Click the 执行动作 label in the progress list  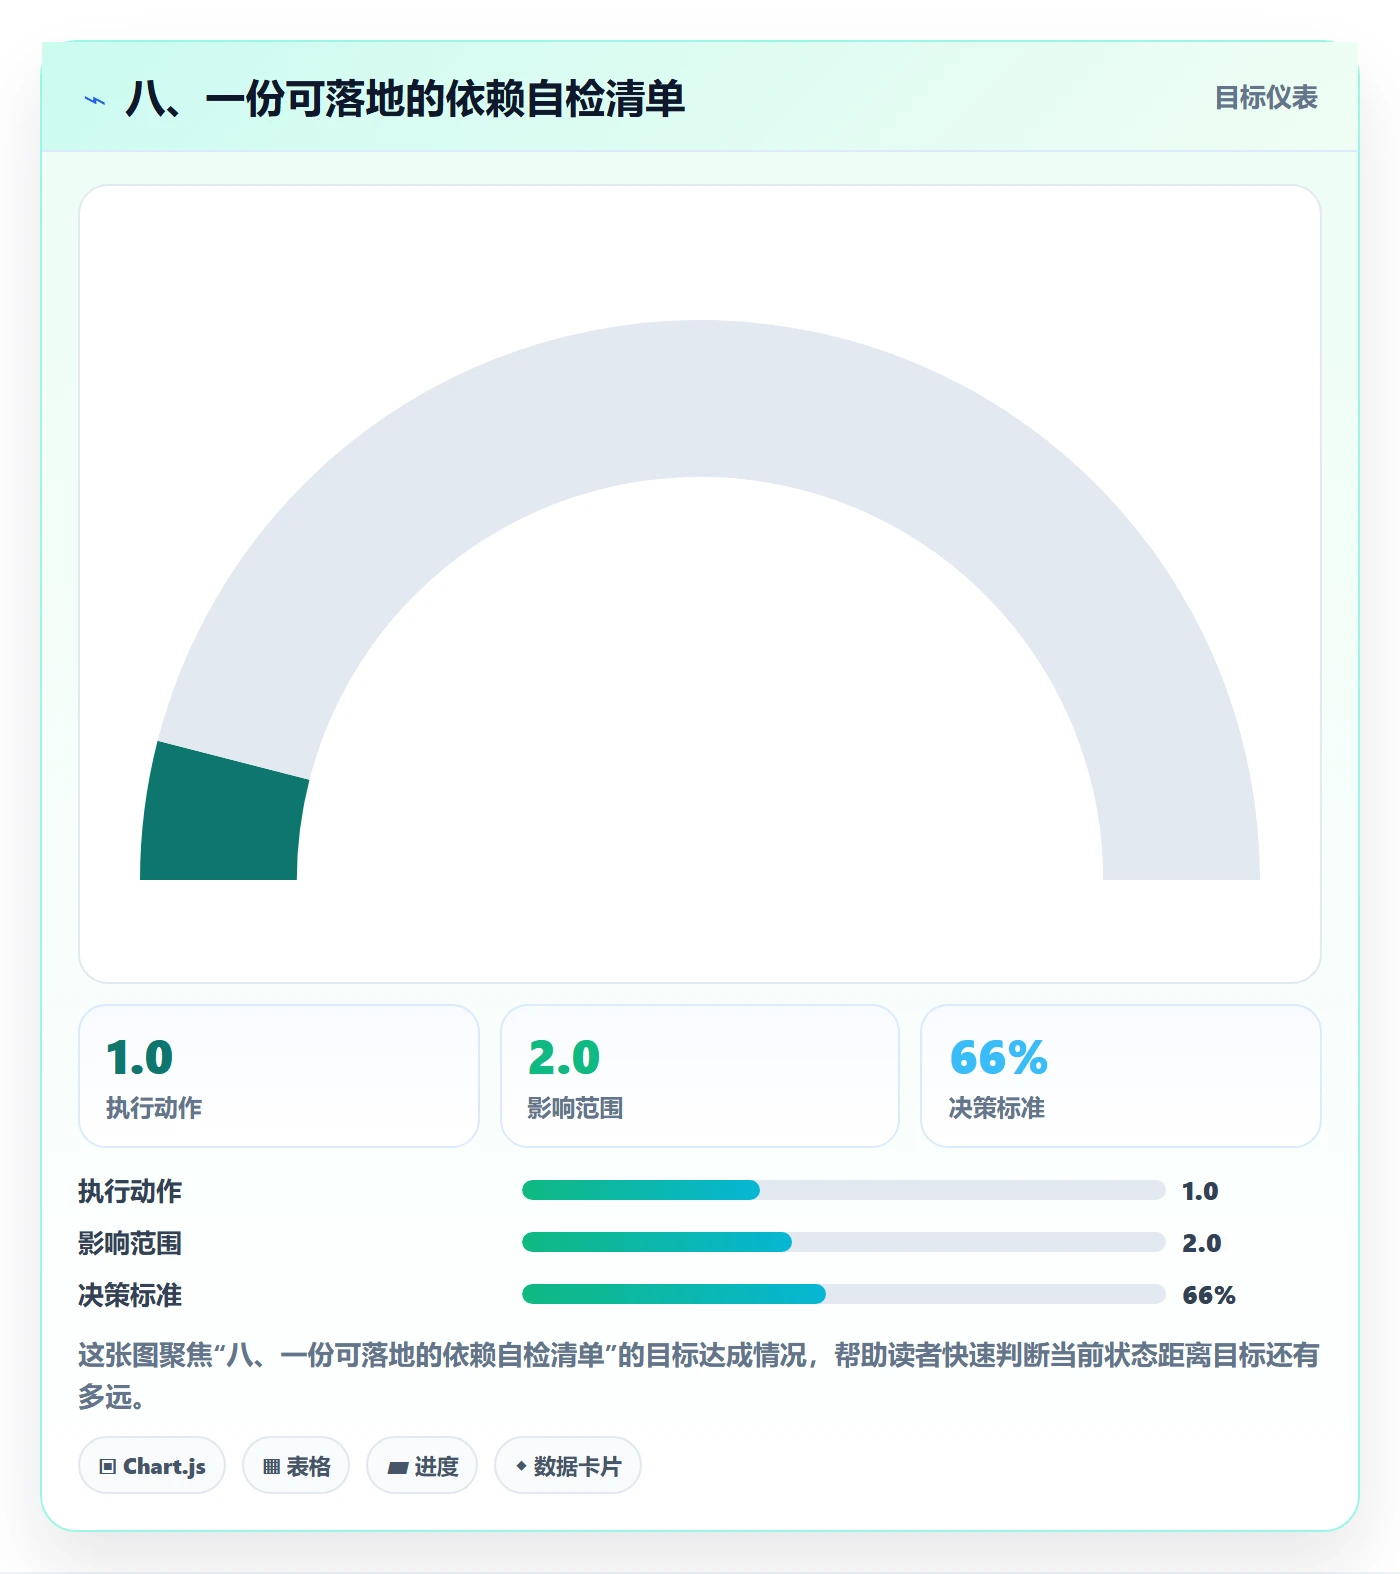(x=130, y=1191)
